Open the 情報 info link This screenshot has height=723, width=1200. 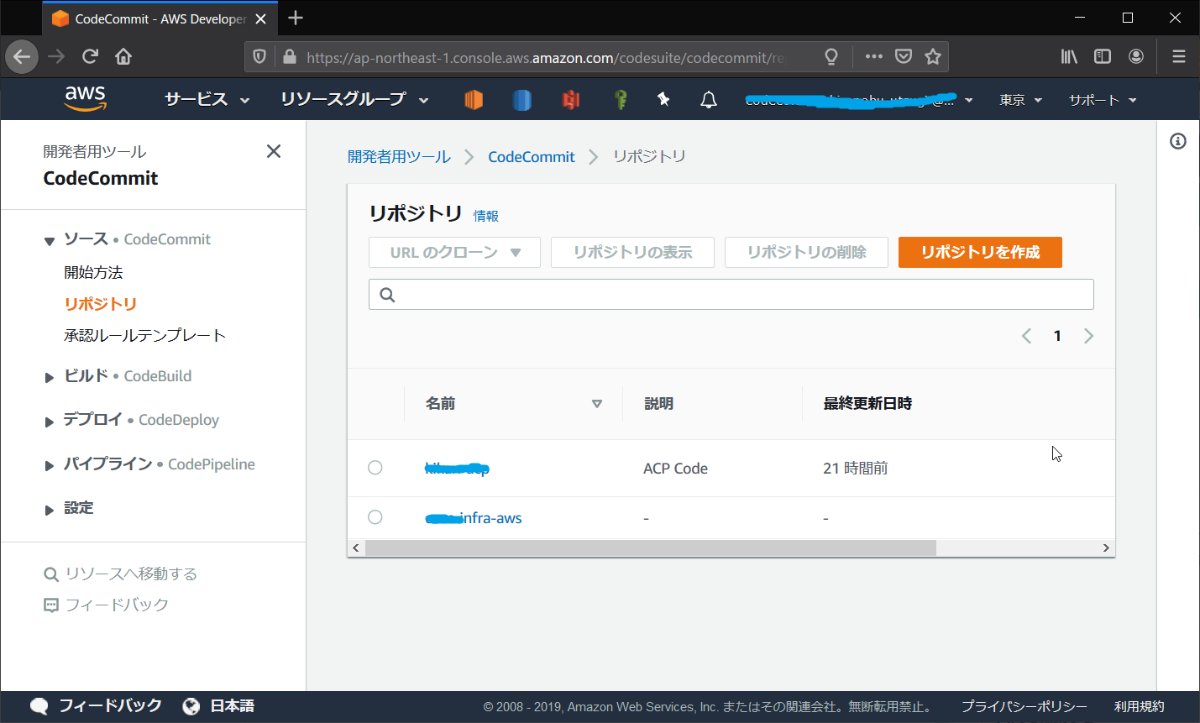point(486,216)
